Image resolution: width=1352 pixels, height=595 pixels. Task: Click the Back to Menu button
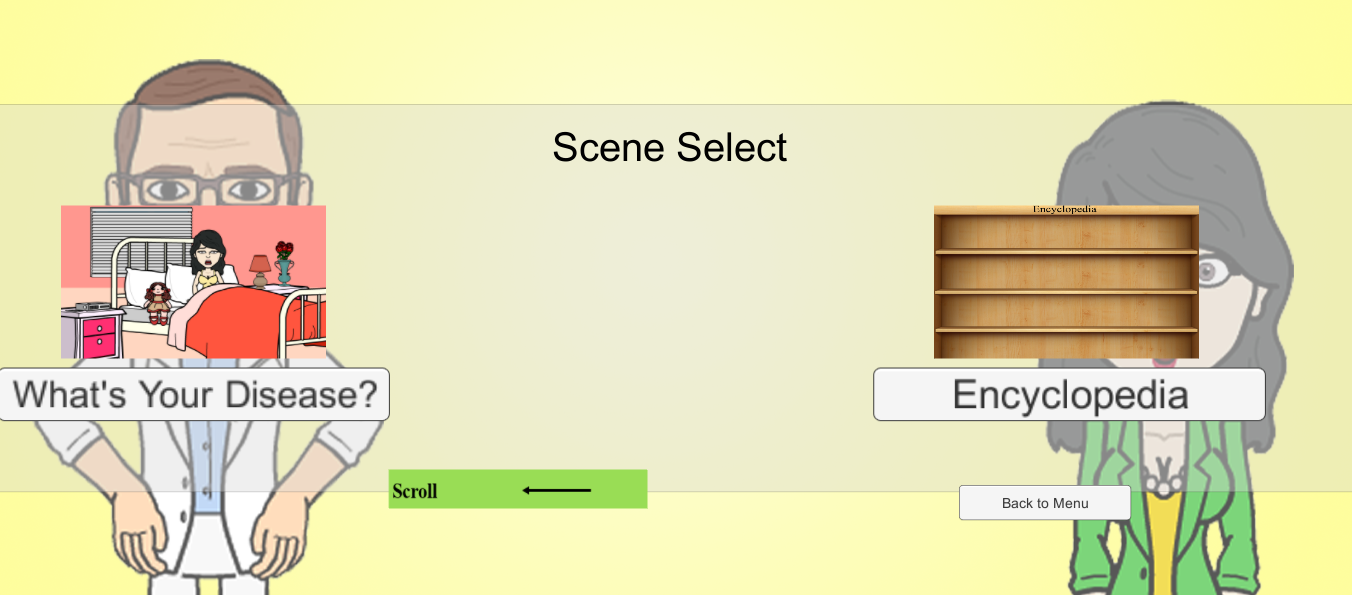[1044, 502]
